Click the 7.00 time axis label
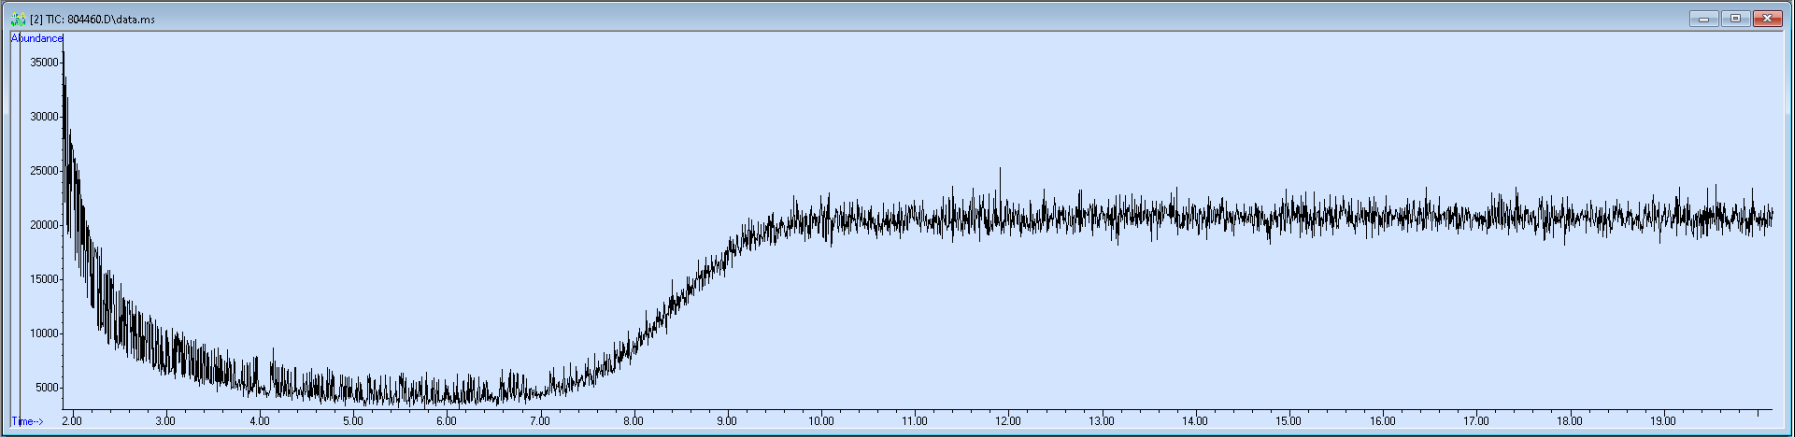 540,422
